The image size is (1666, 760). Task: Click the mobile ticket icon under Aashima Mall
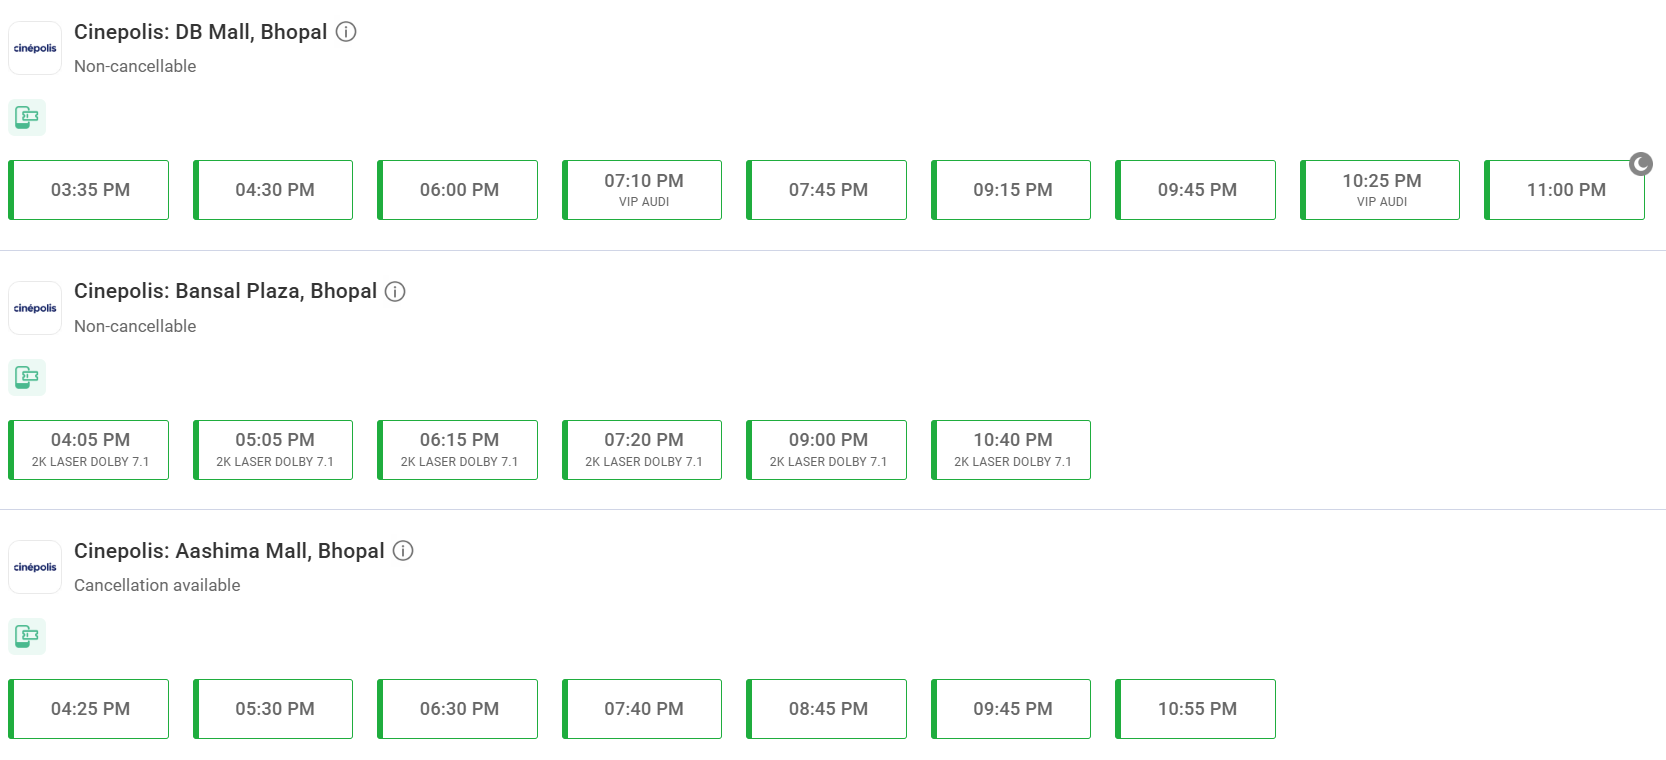pos(27,636)
